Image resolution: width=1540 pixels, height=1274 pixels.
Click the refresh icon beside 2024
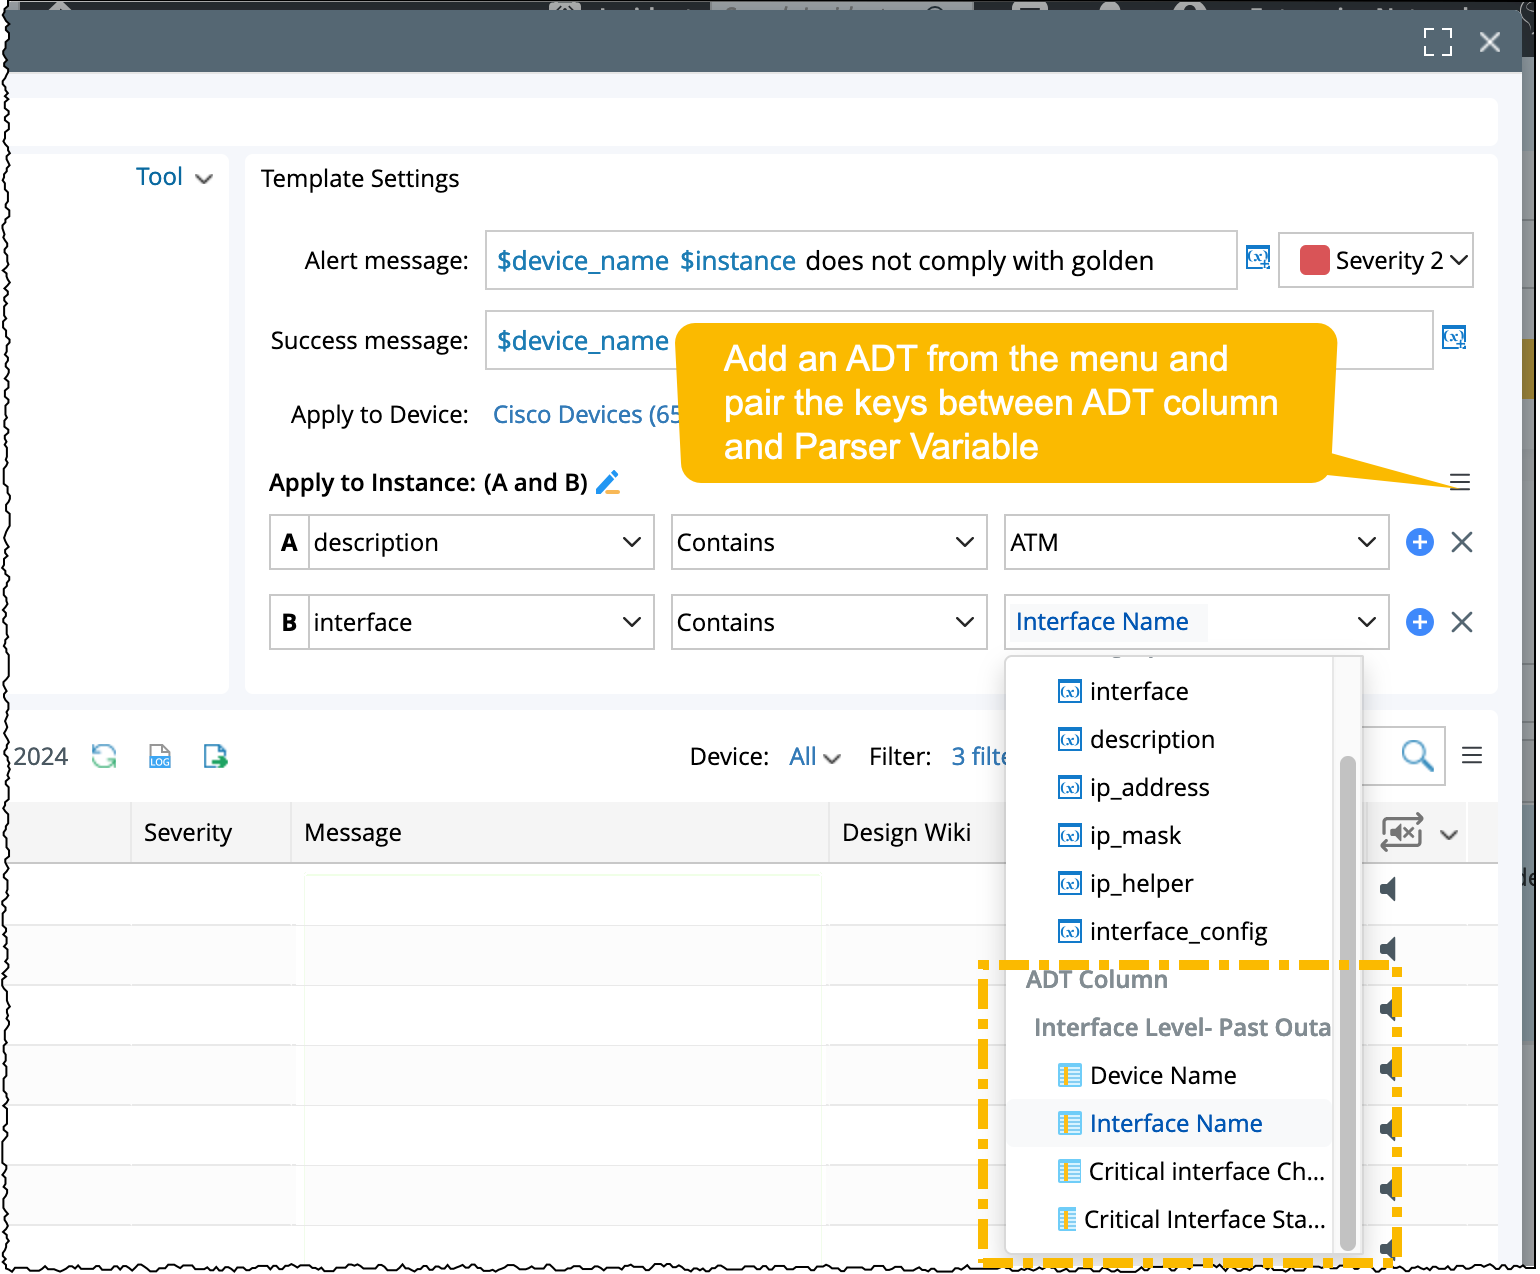[104, 756]
